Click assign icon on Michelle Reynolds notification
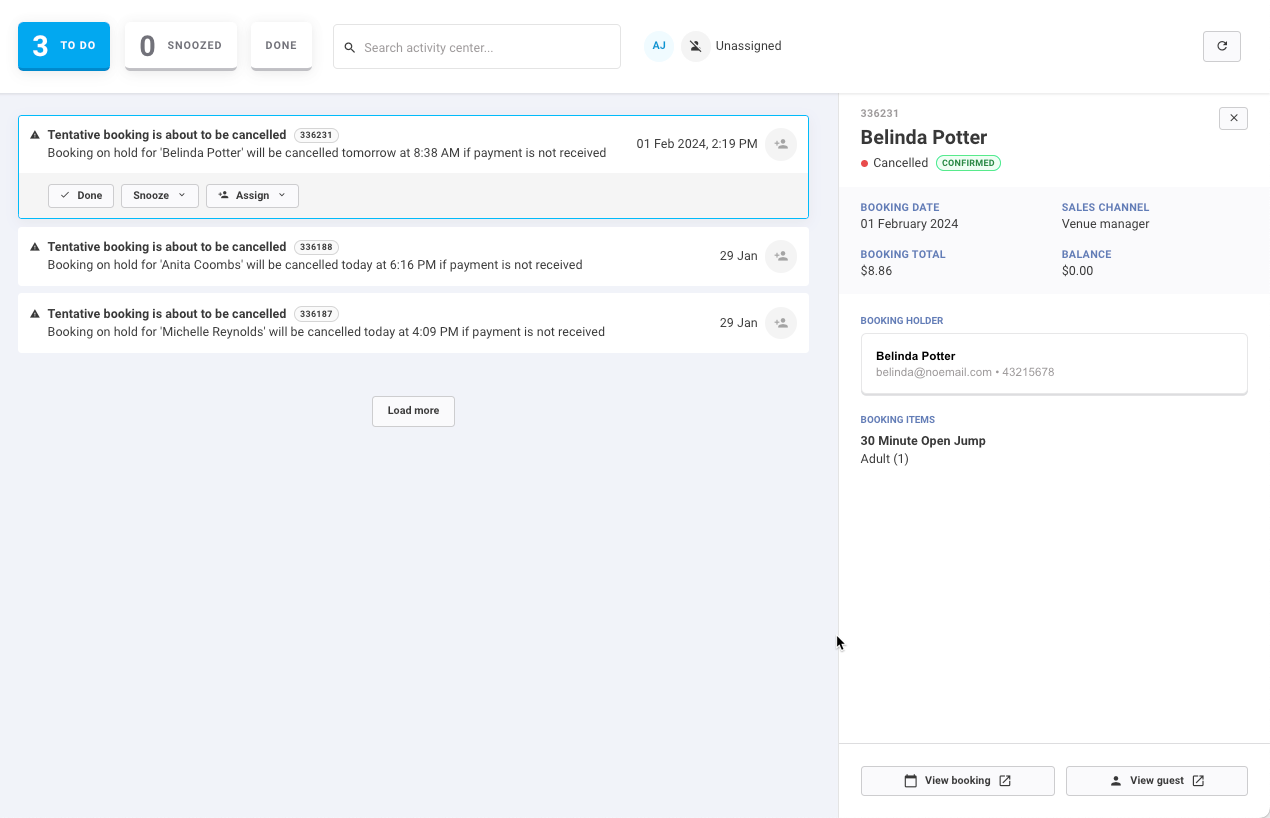 point(781,323)
